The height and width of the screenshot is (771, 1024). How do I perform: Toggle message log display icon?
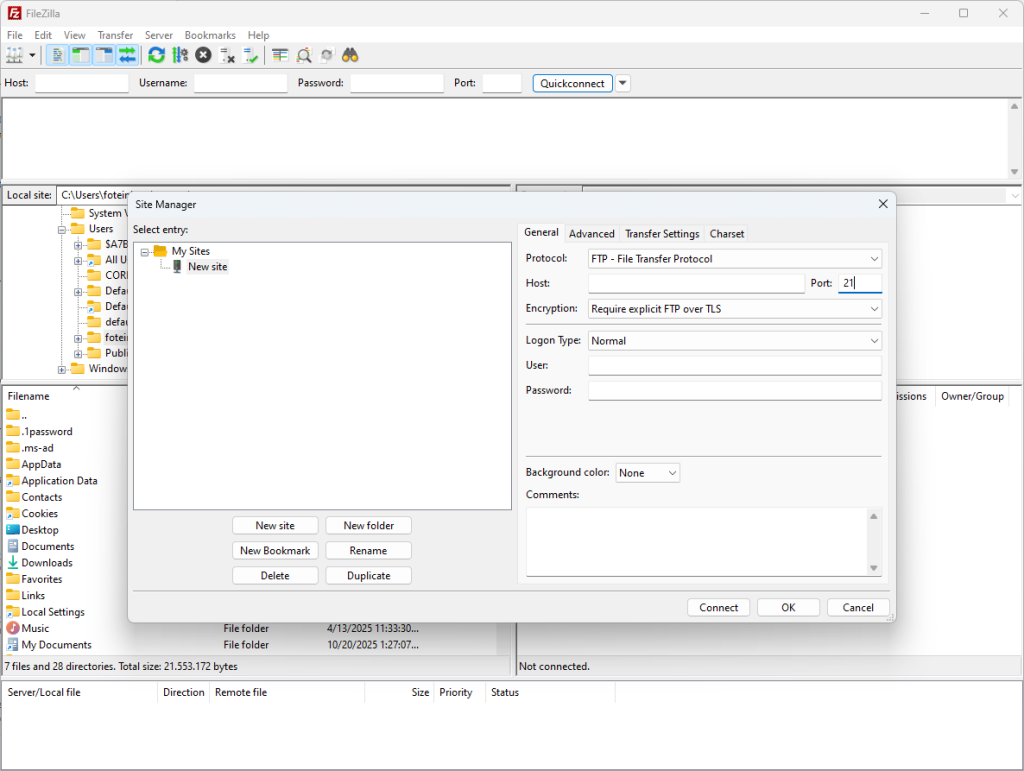pos(58,55)
